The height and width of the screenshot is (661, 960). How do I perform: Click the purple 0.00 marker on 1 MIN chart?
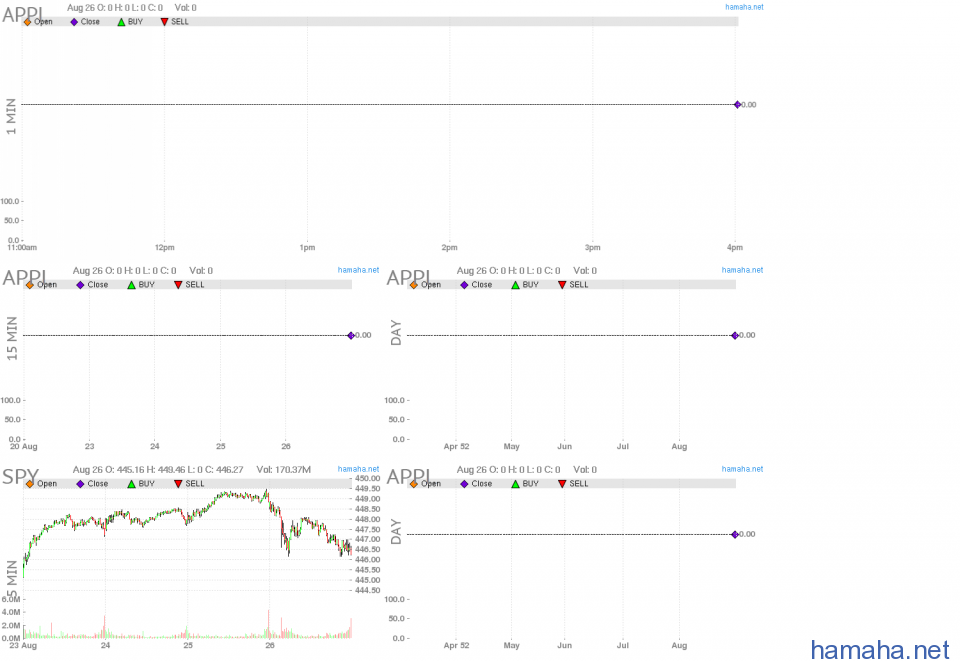[737, 104]
